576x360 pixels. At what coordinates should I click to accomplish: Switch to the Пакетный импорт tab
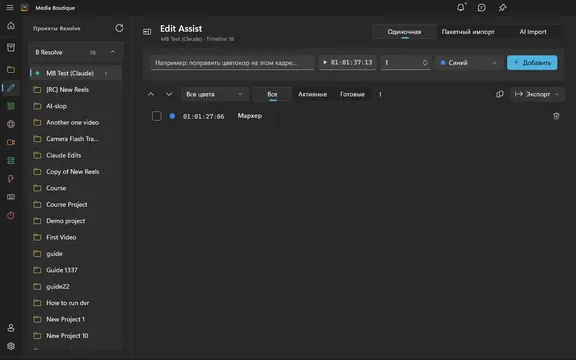coord(468,32)
